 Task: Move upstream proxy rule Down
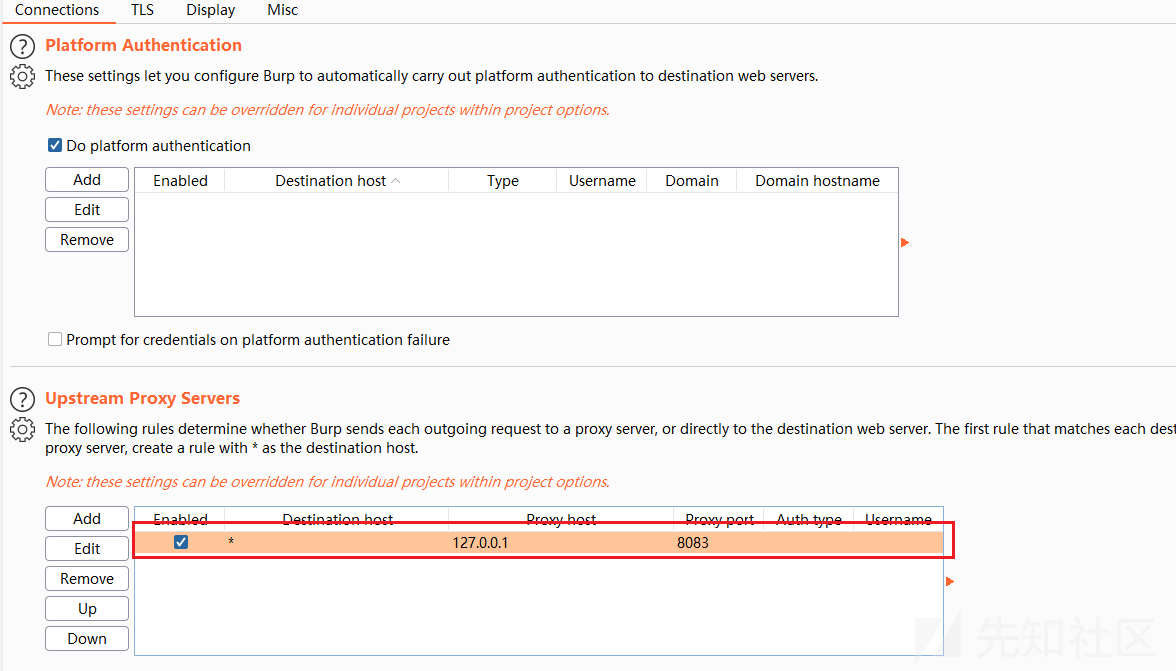point(87,639)
